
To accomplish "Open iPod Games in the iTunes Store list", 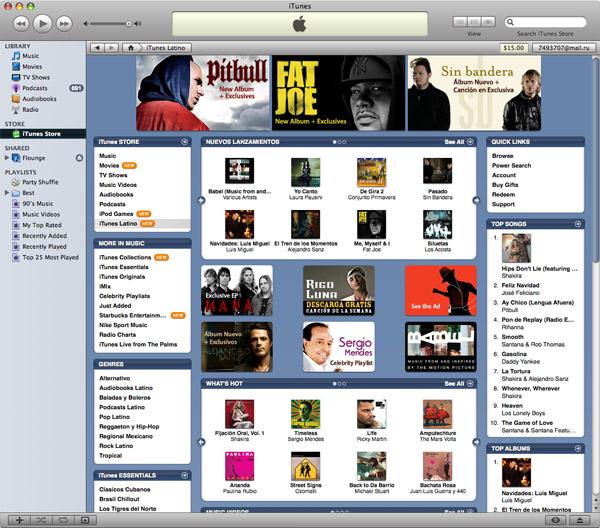I will coord(116,214).
